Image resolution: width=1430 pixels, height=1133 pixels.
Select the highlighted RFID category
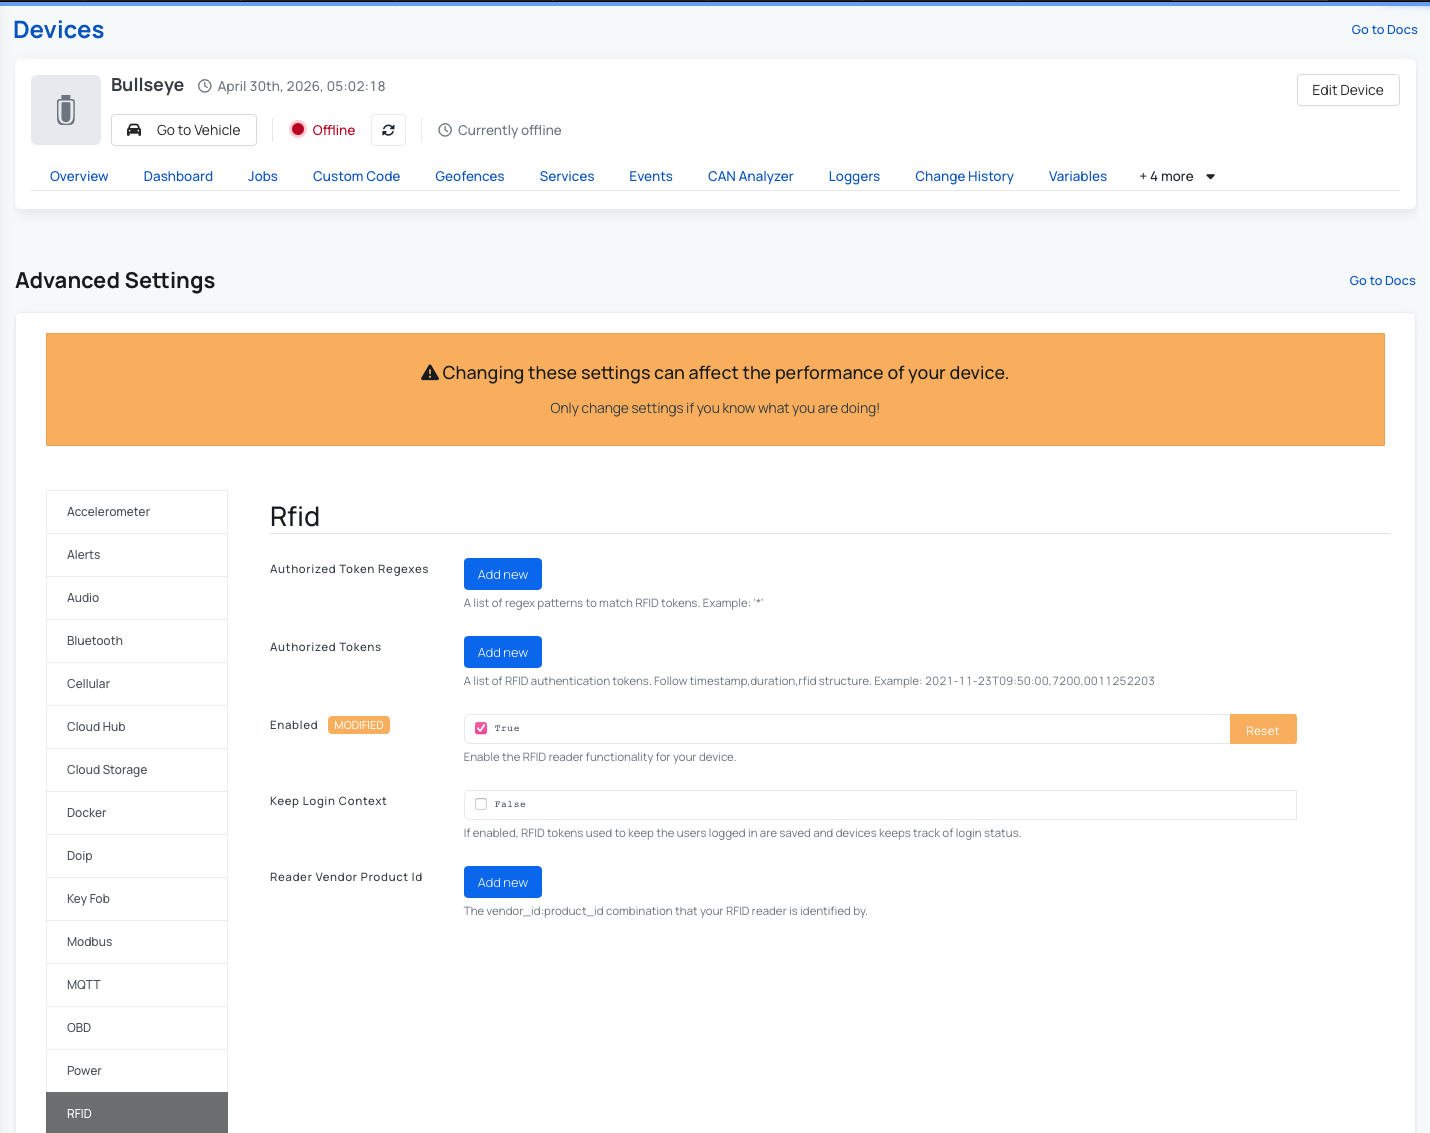pos(137,1113)
